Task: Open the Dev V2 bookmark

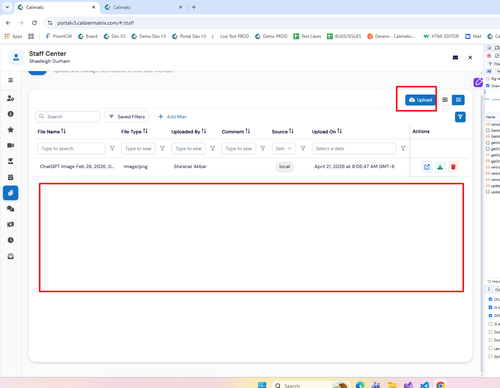Action: coord(115,36)
